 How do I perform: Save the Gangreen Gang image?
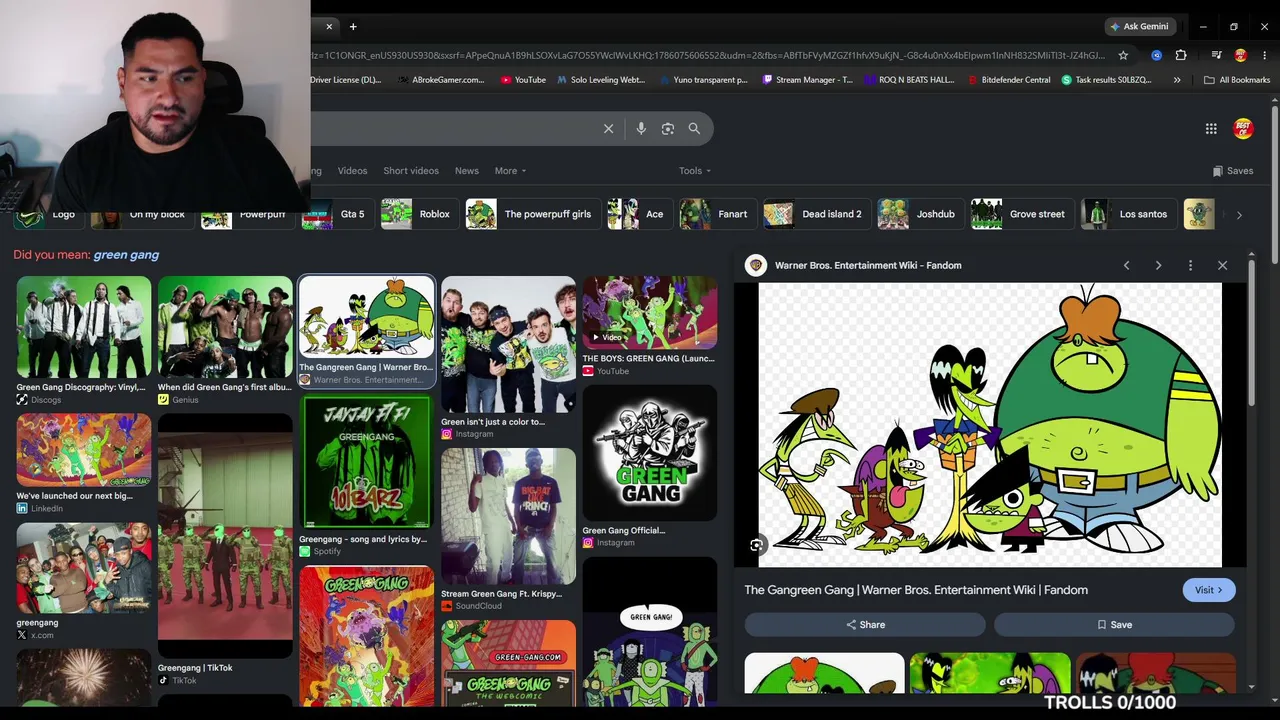pyautogui.click(x=1114, y=625)
